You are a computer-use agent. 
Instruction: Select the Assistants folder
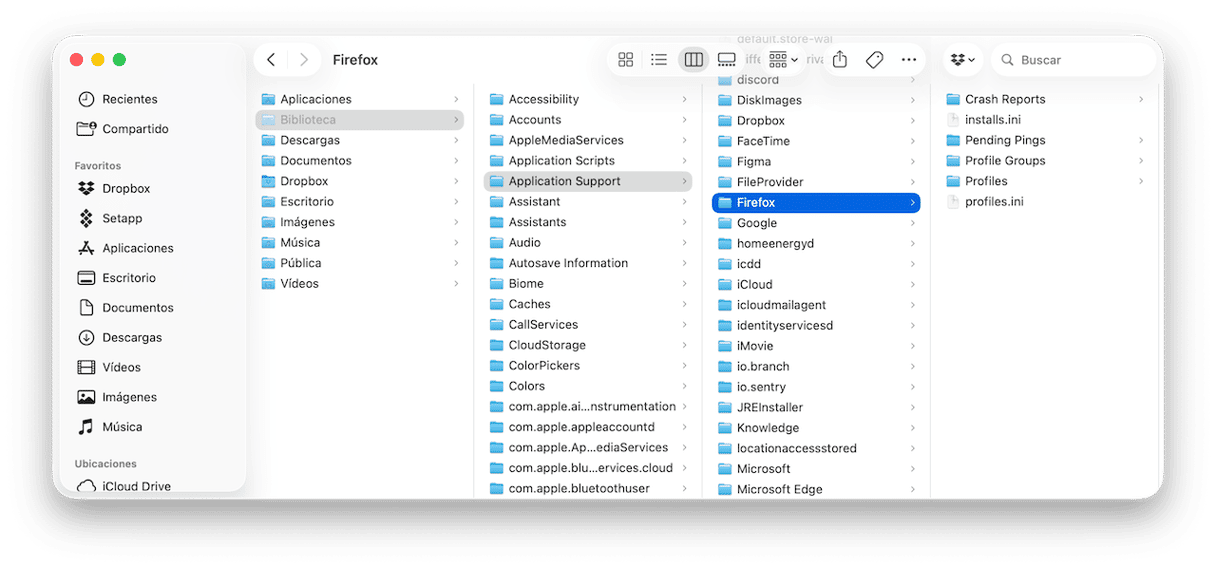tap(588, 222)
